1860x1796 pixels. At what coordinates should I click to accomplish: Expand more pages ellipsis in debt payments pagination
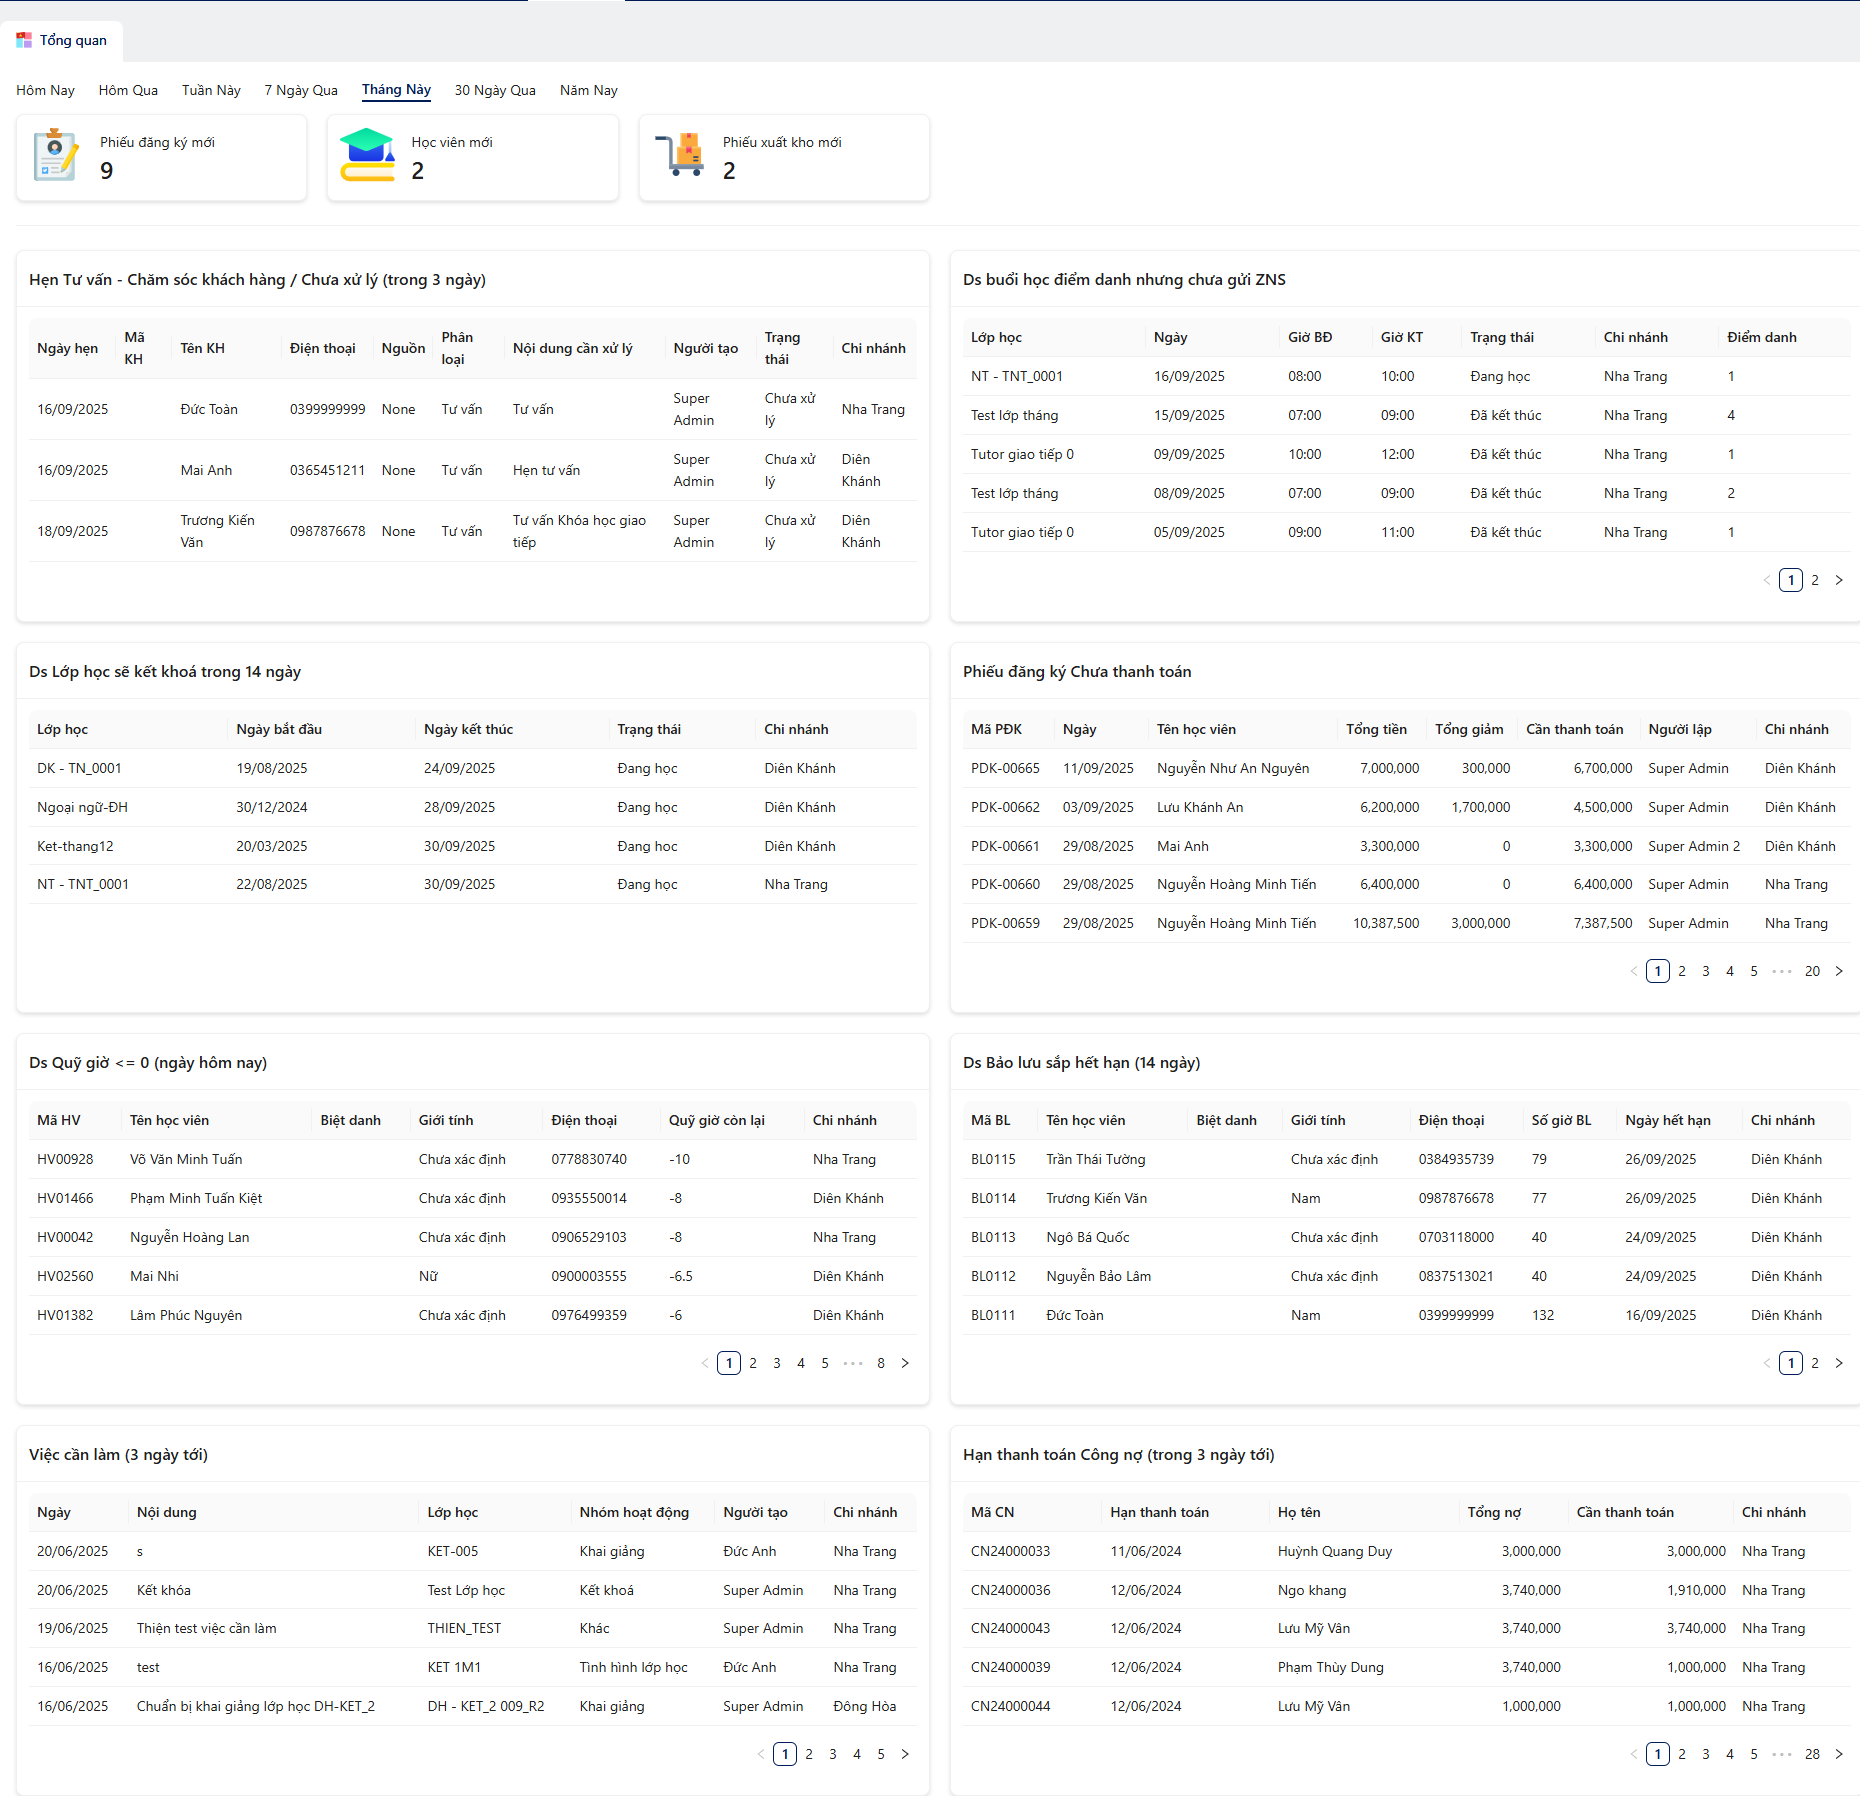click(1782, 1754)
